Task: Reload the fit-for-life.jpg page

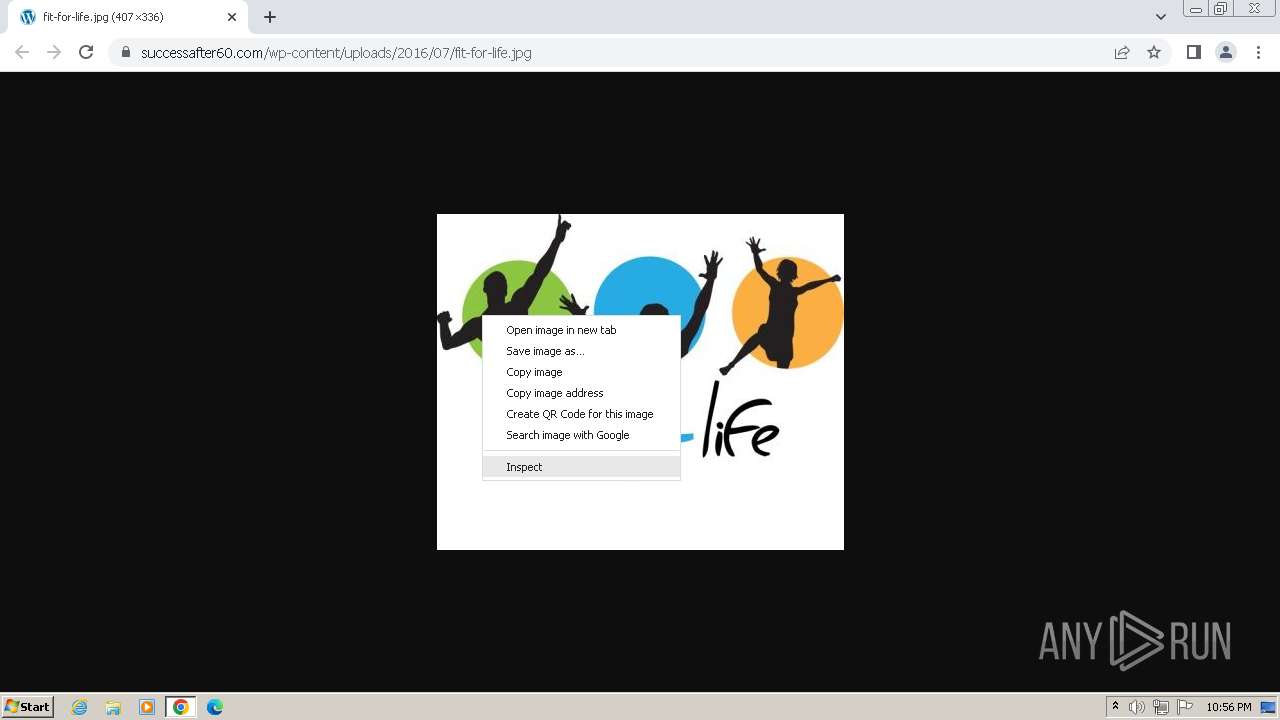Action: tap(86, 52)
